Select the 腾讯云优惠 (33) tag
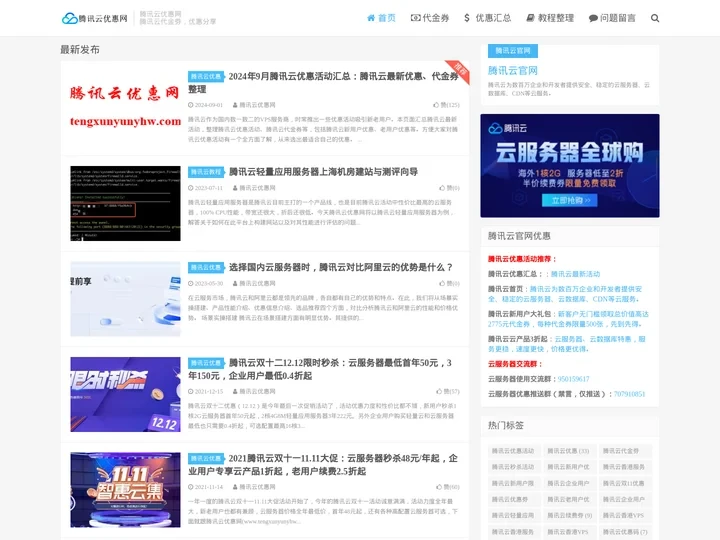The image size is (720, 540). 568,451
